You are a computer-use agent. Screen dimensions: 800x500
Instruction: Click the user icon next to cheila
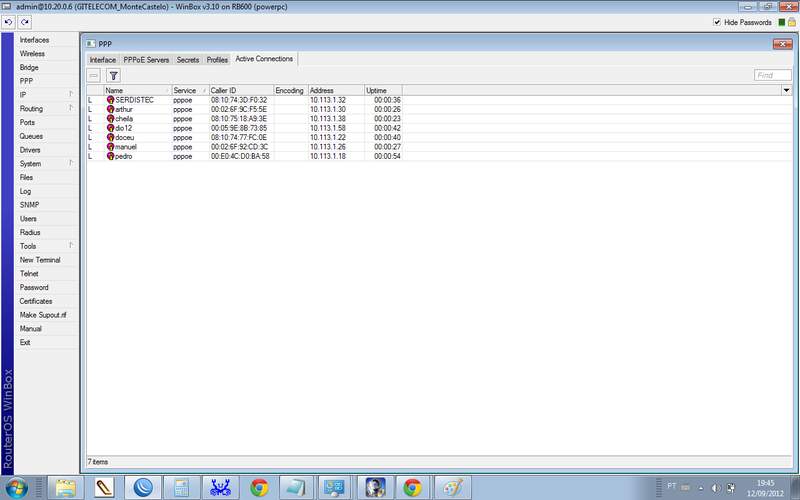point(110,118)
